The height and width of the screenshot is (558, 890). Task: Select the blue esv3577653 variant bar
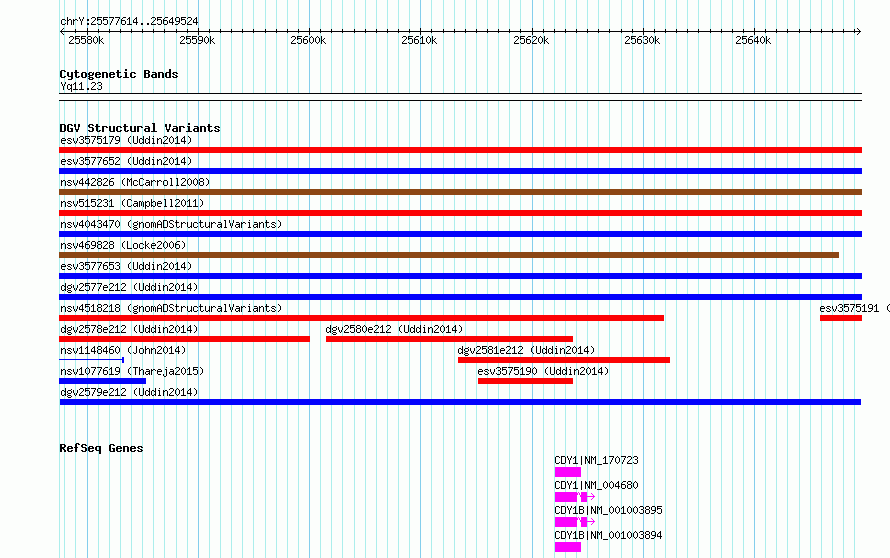(x=460, y=276)
